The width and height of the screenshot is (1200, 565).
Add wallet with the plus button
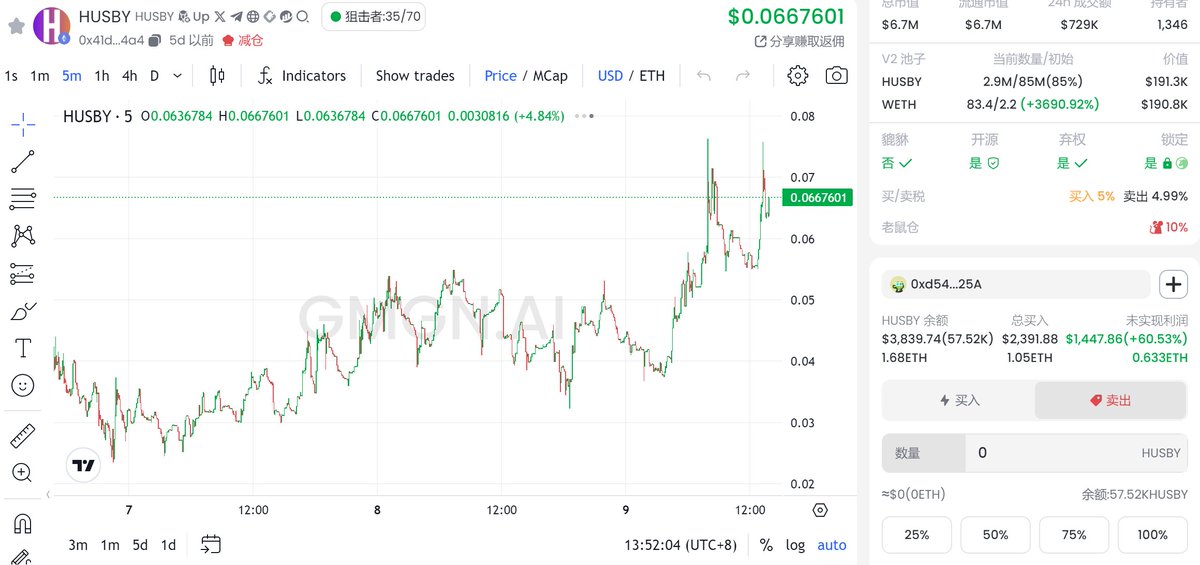tap(1173, 284)
